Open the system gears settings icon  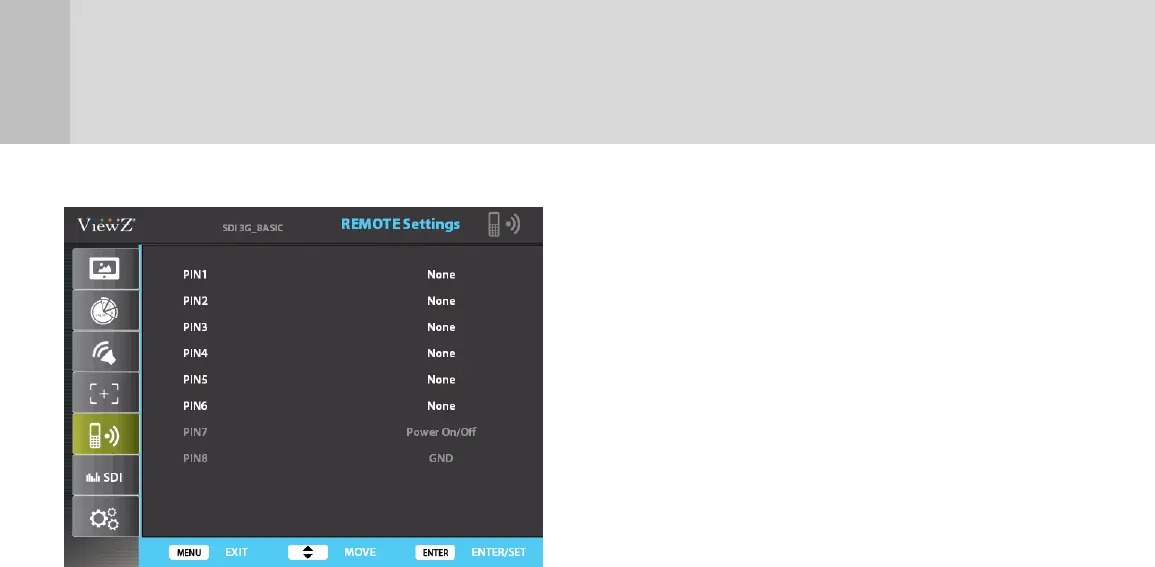pos(105,518)
